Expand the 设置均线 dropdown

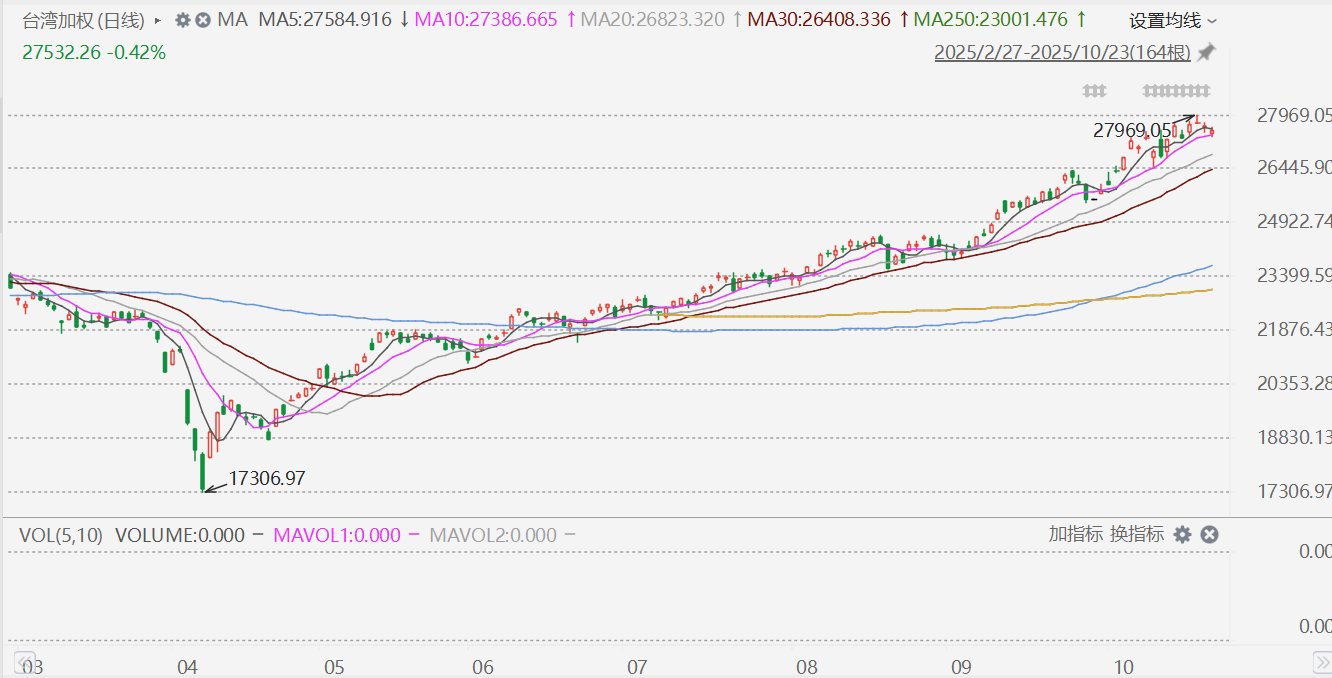coord(1173,21)
